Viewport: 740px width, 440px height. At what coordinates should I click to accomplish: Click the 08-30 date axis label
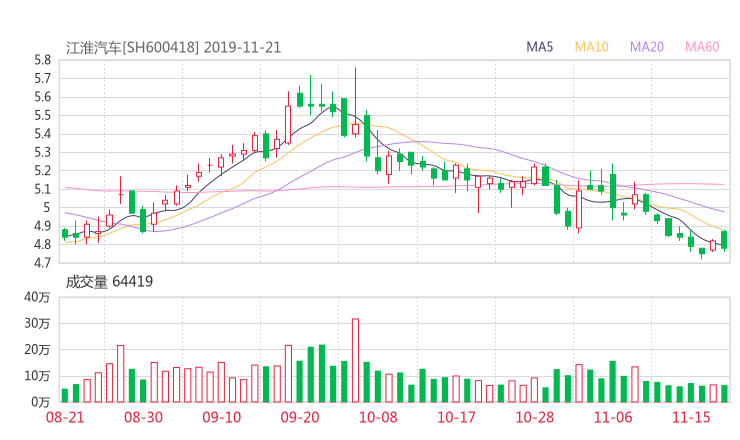pos(143,417)
